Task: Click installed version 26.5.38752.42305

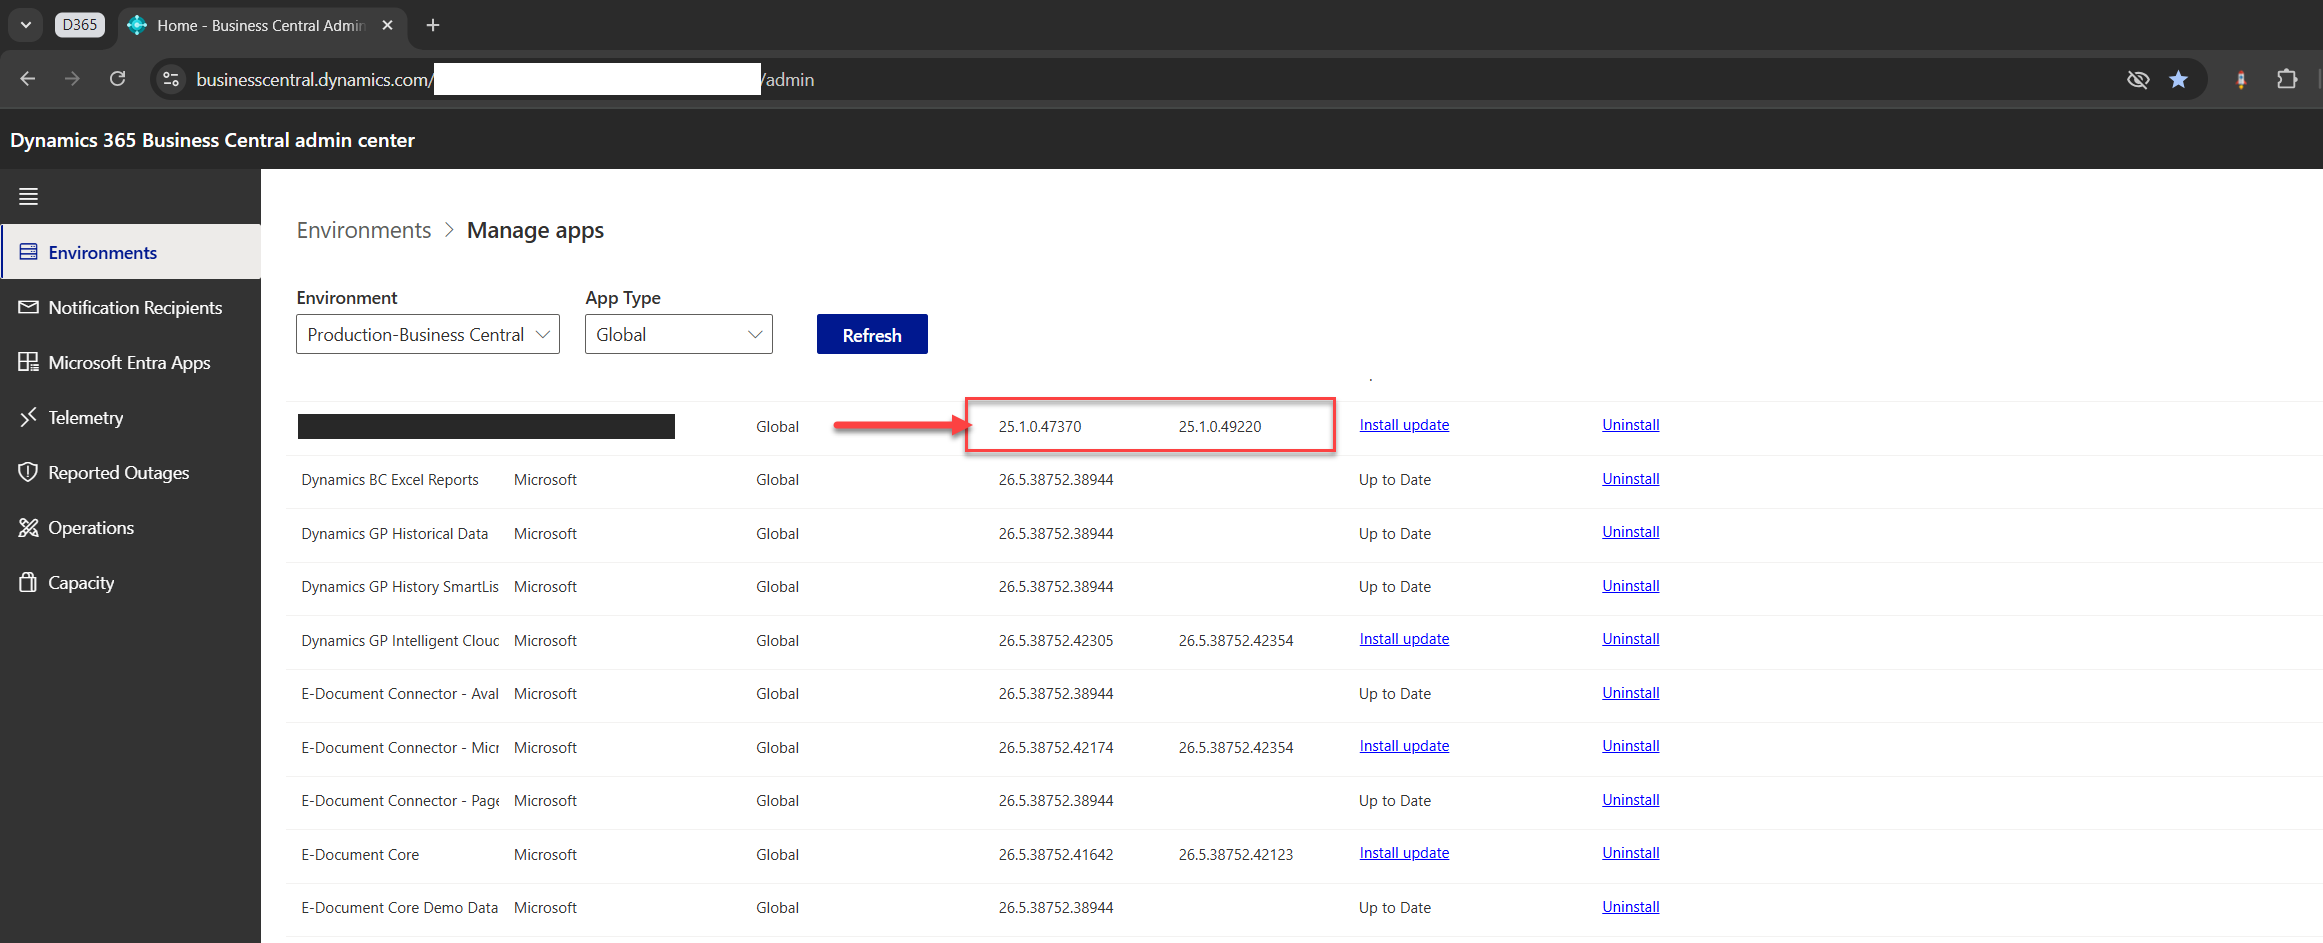Action: coord(1056,641)
